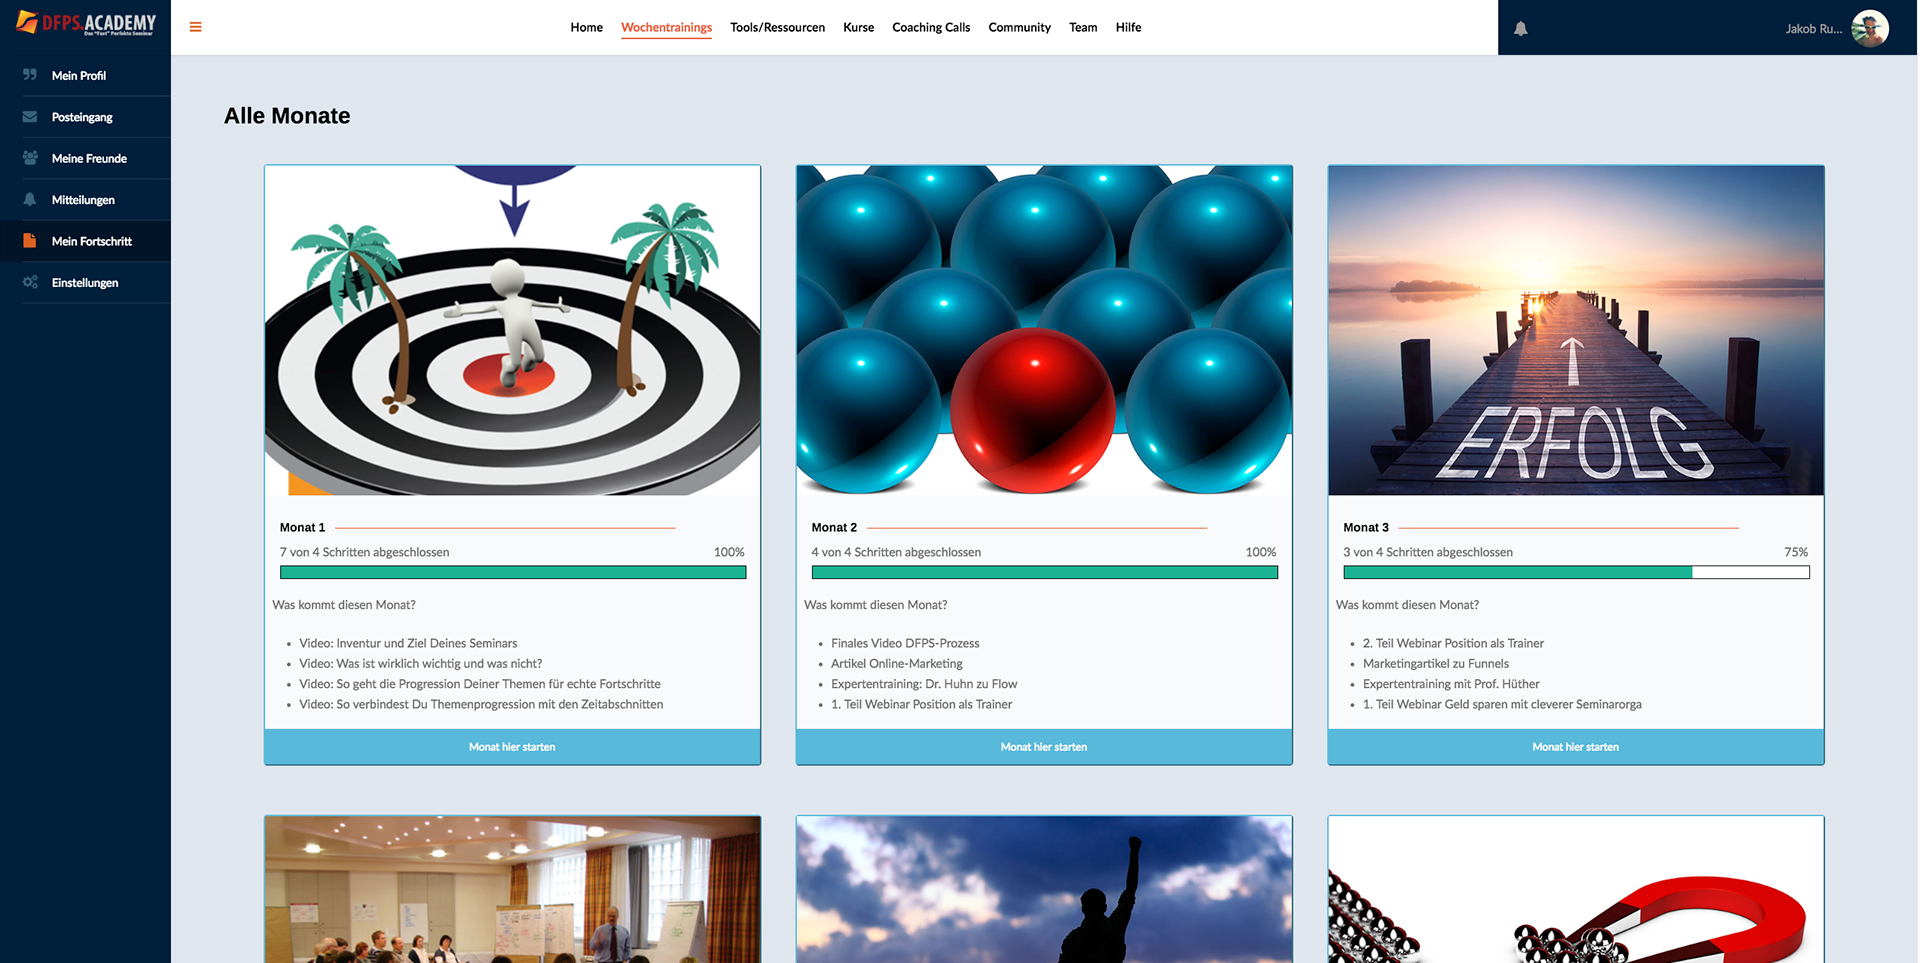Click the DFPS Academy logo
Image resolution: width=1920 pixels, height=963 pixels.
(x=86, y=23)
